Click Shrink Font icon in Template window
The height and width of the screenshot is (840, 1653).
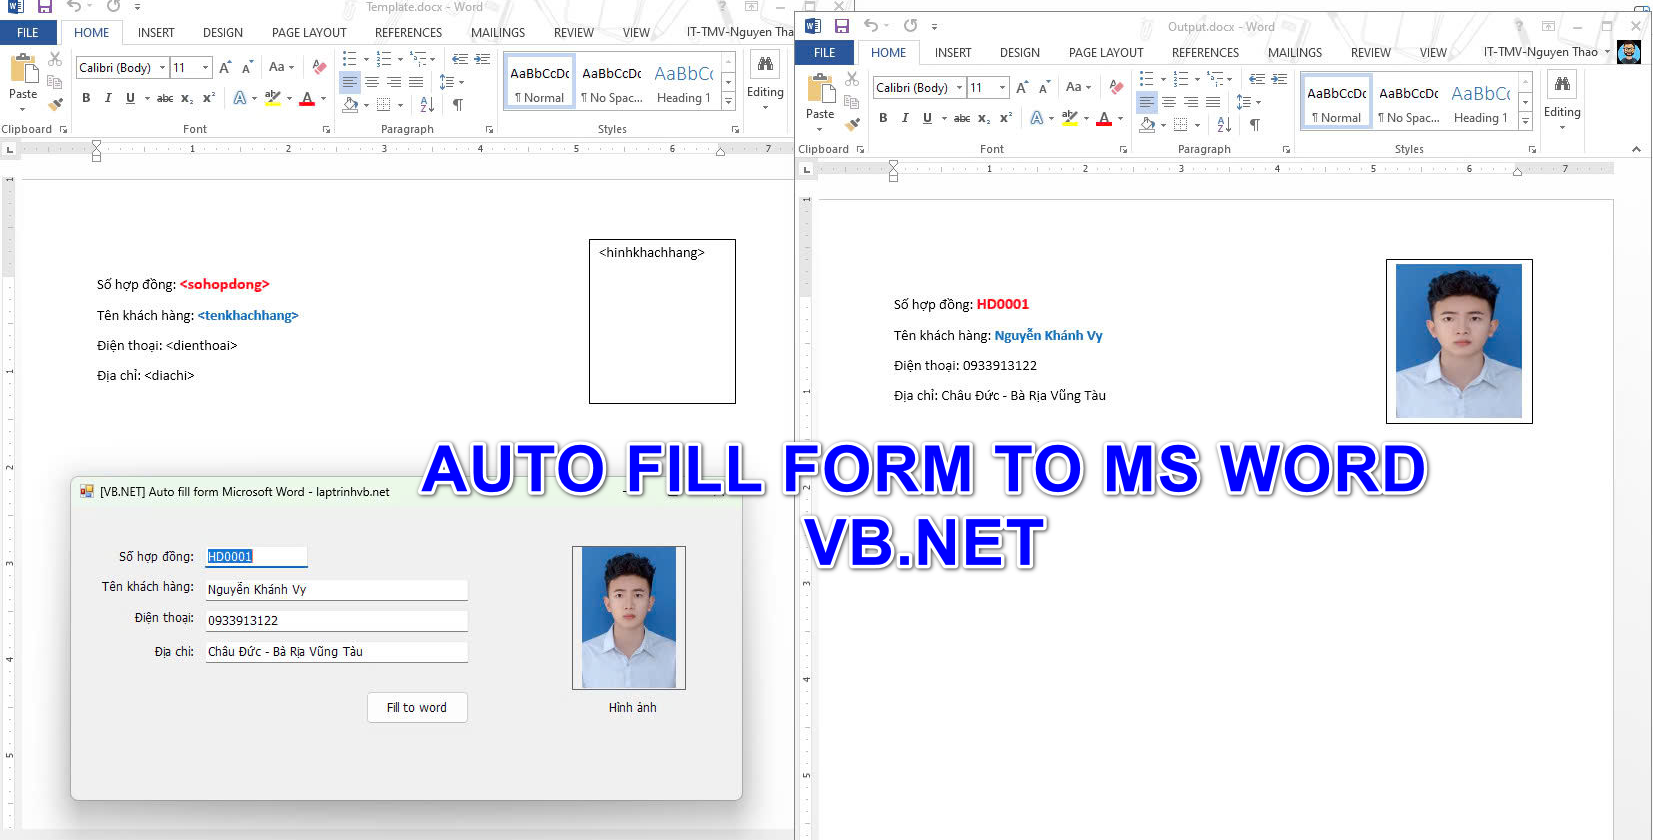(247, 67)
